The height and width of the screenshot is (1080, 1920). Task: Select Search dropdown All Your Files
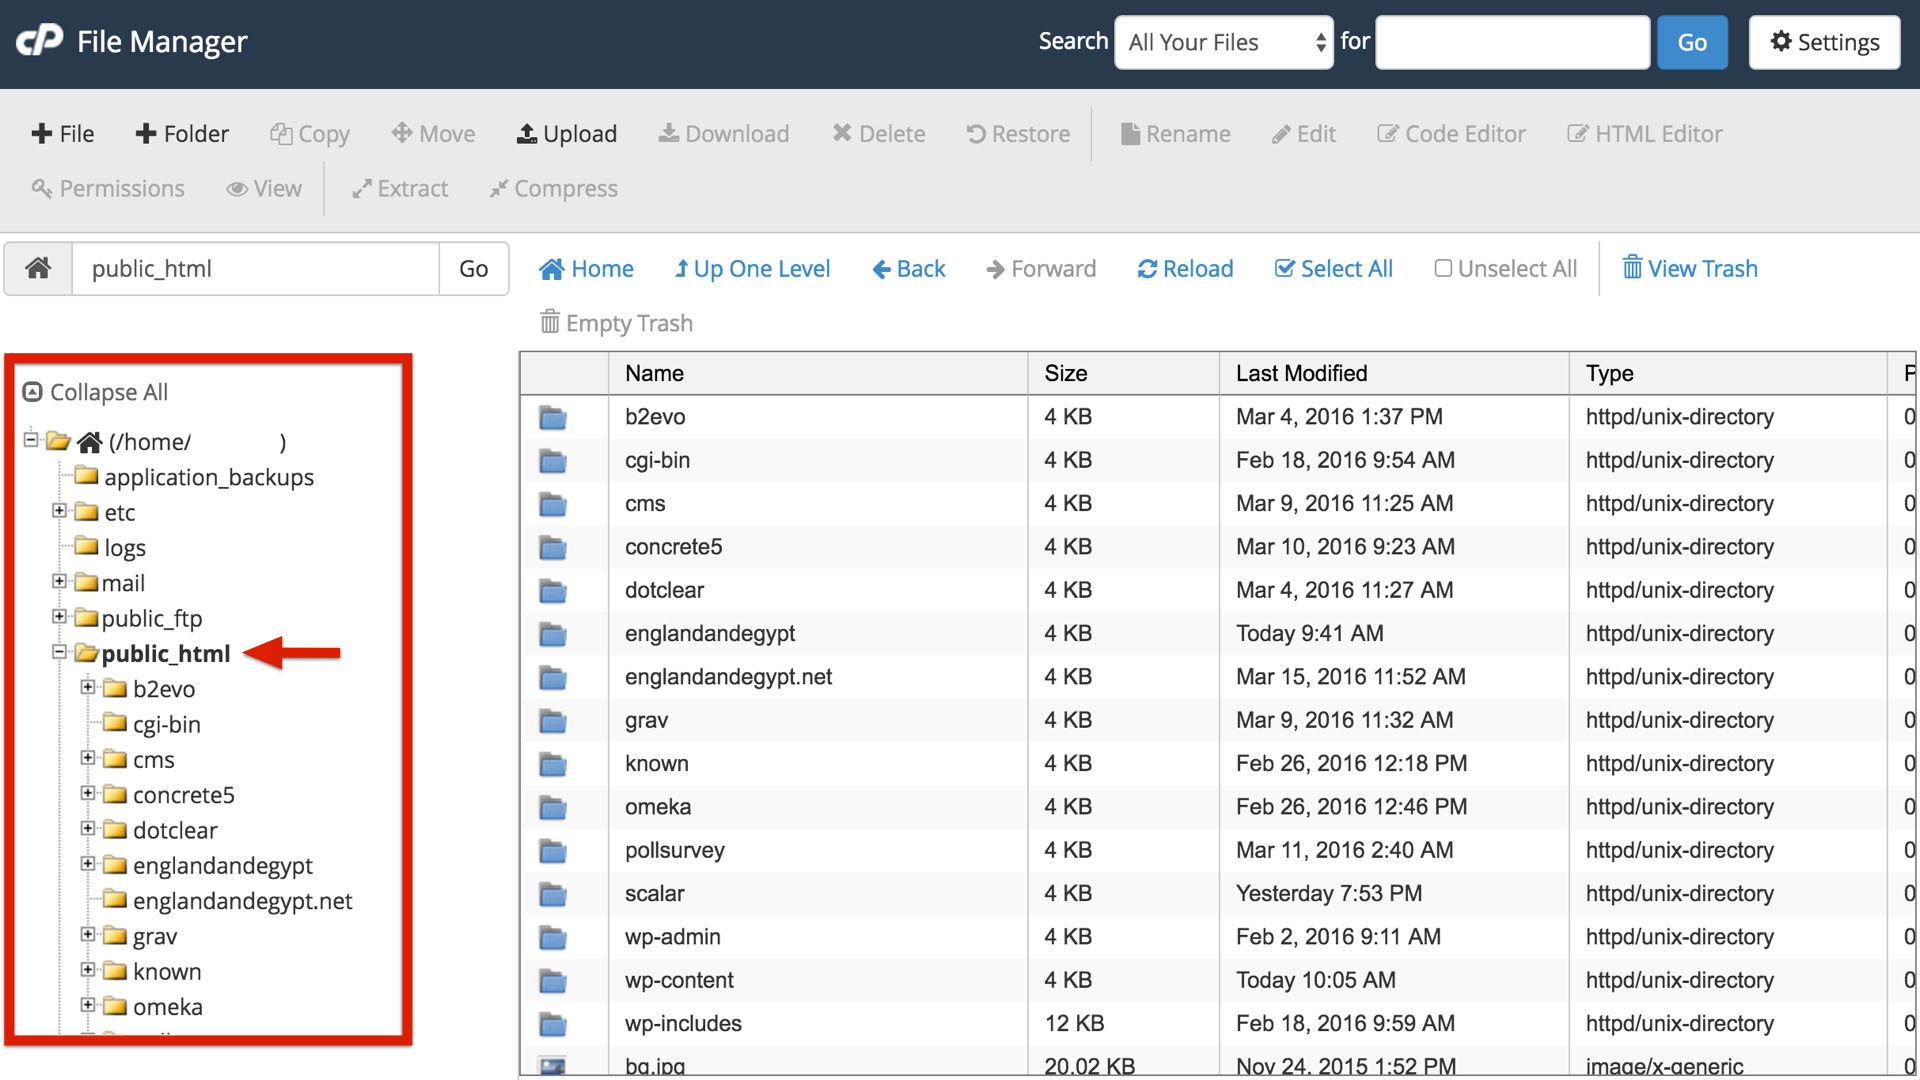1222,42
